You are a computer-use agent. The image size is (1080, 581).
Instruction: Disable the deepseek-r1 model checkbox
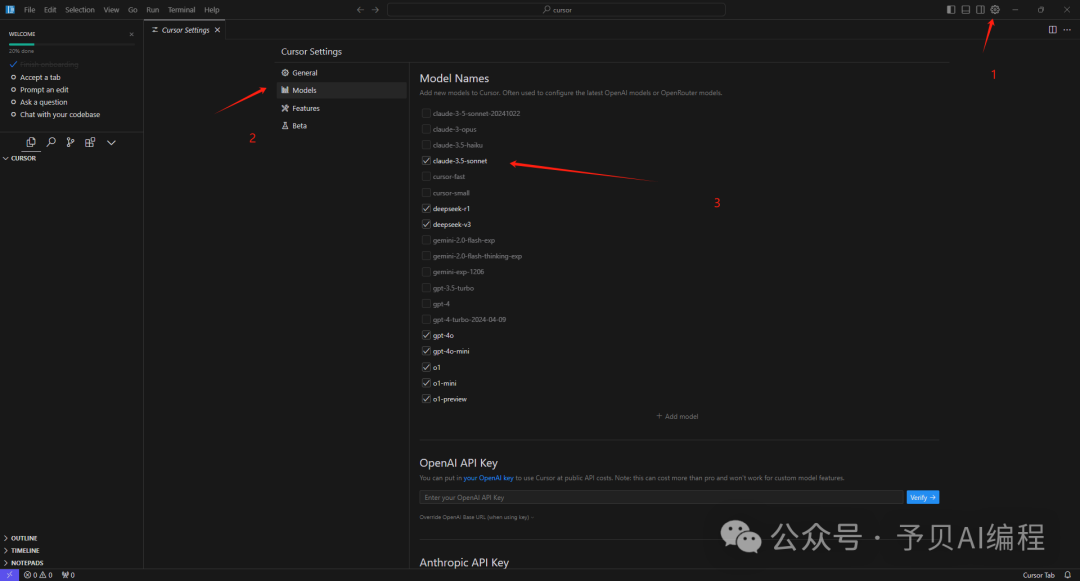[426, 208]
